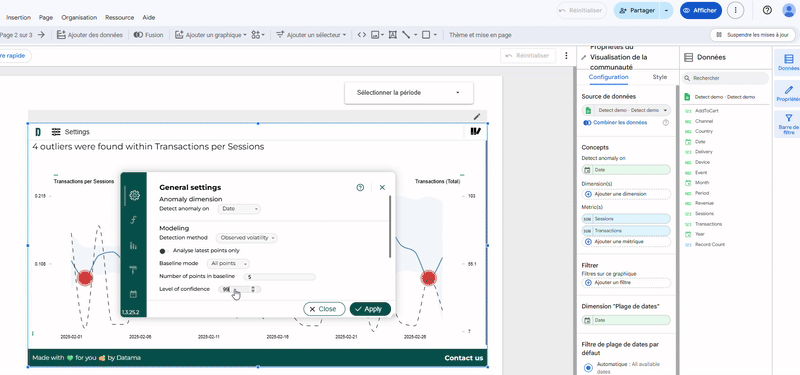The width and height of the screenshot is (800, 375).
Task: Click the Level of confidence stepper arrows
Action: (x=253, y=289)
